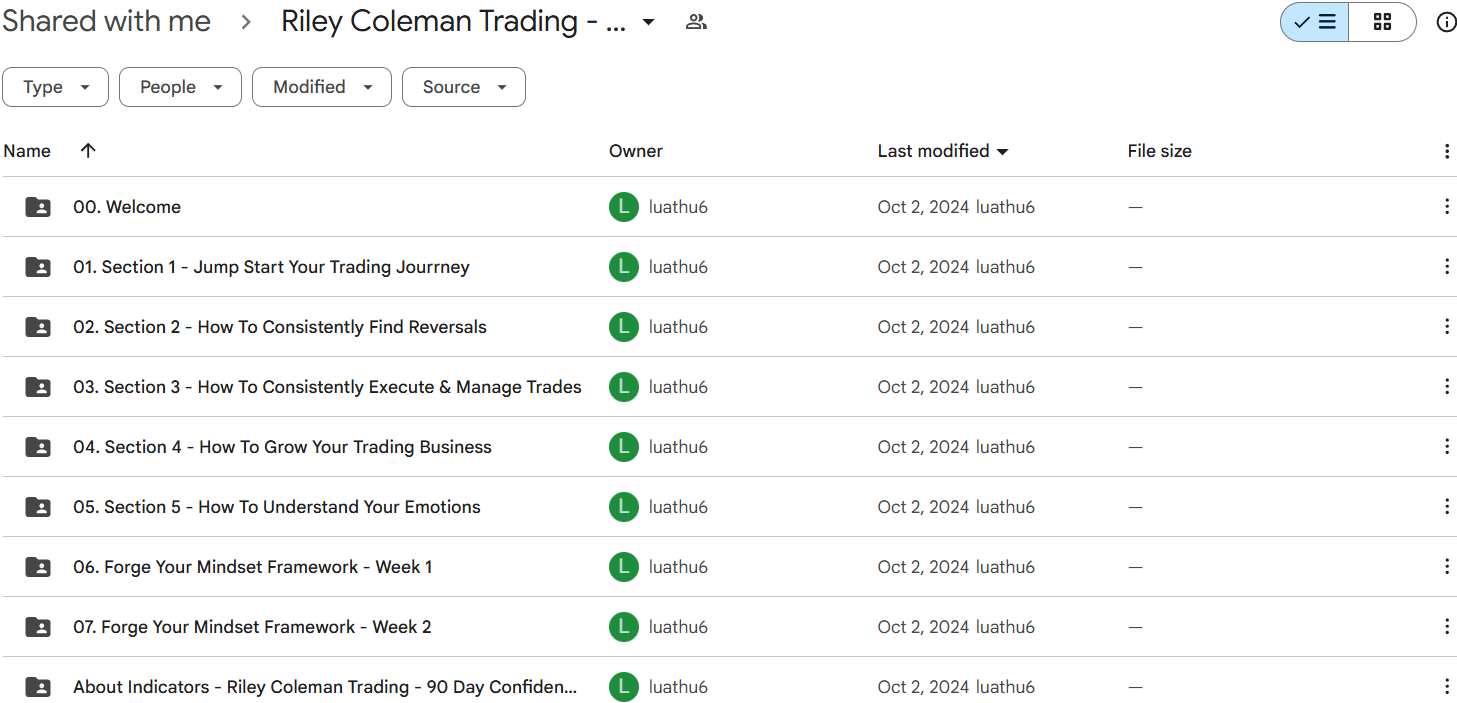The height and width of the screenshot is (703, 1457).
Task: Click folder icon of 02. Section 2 row
Action: (x=38, y=327)
